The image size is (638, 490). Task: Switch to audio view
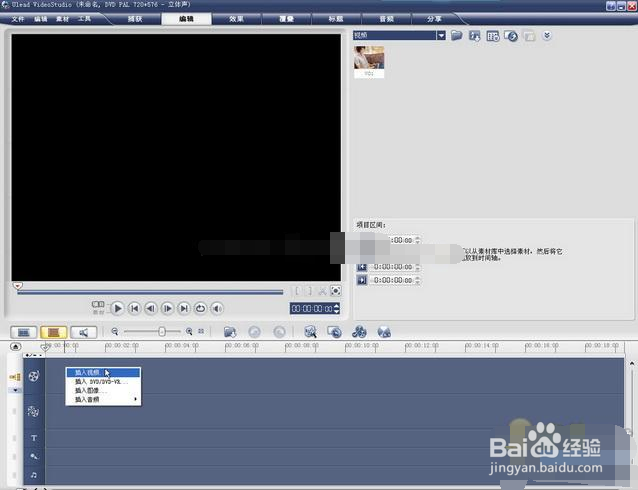tap(84, 332)
